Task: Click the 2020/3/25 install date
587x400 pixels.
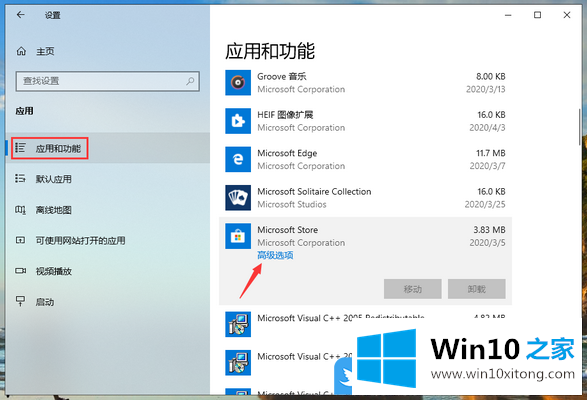Action: 485,204
